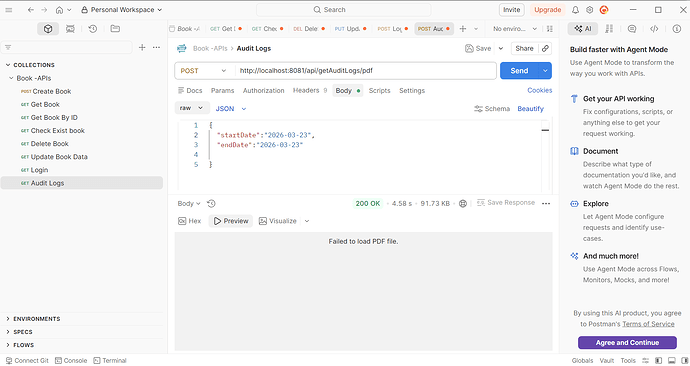Viewport: 690px width, 366px height.
Task: Open the JSON body format dropdown
Action: point(231,109)
